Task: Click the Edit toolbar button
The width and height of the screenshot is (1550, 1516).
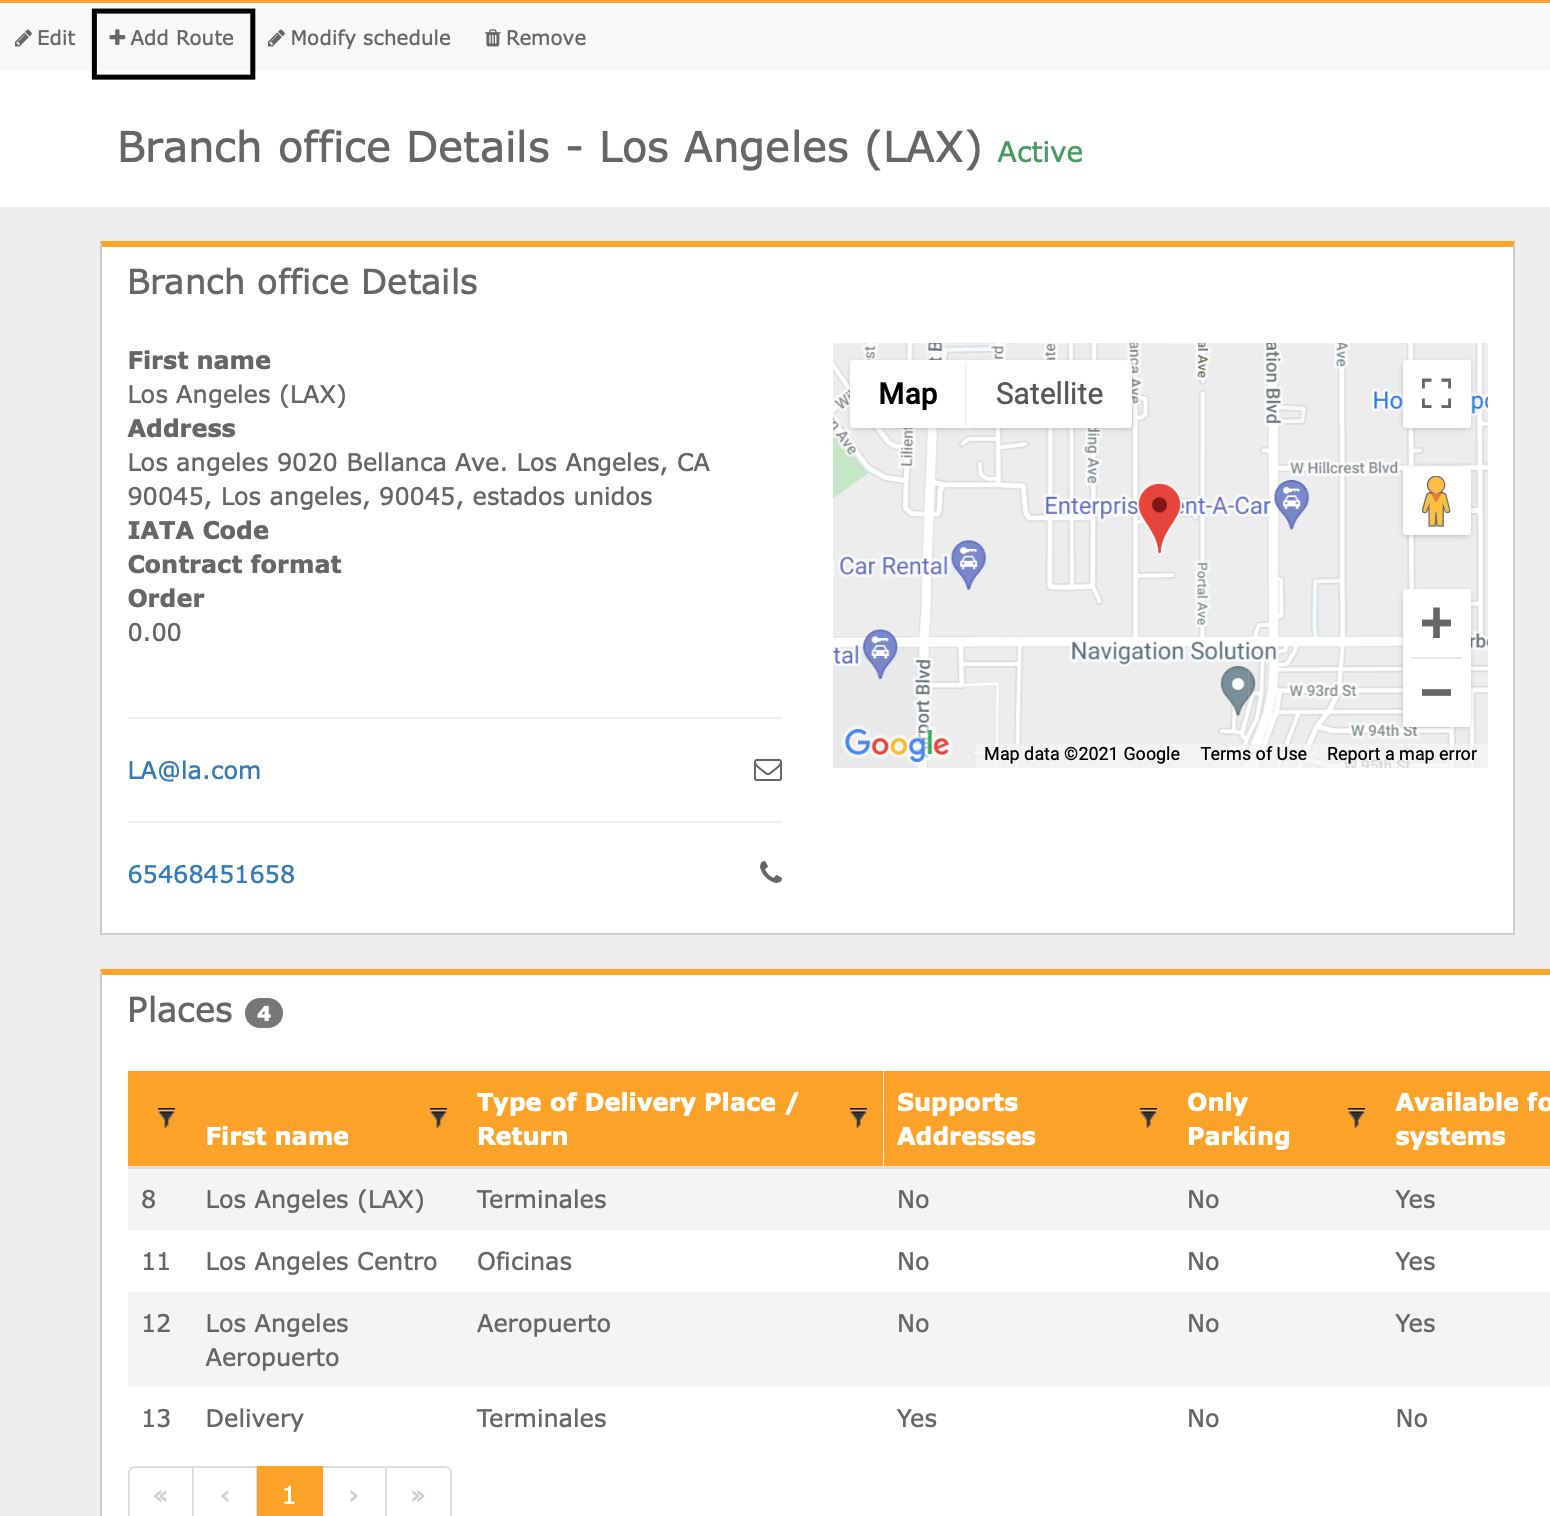Action: (x=45, y=38)
